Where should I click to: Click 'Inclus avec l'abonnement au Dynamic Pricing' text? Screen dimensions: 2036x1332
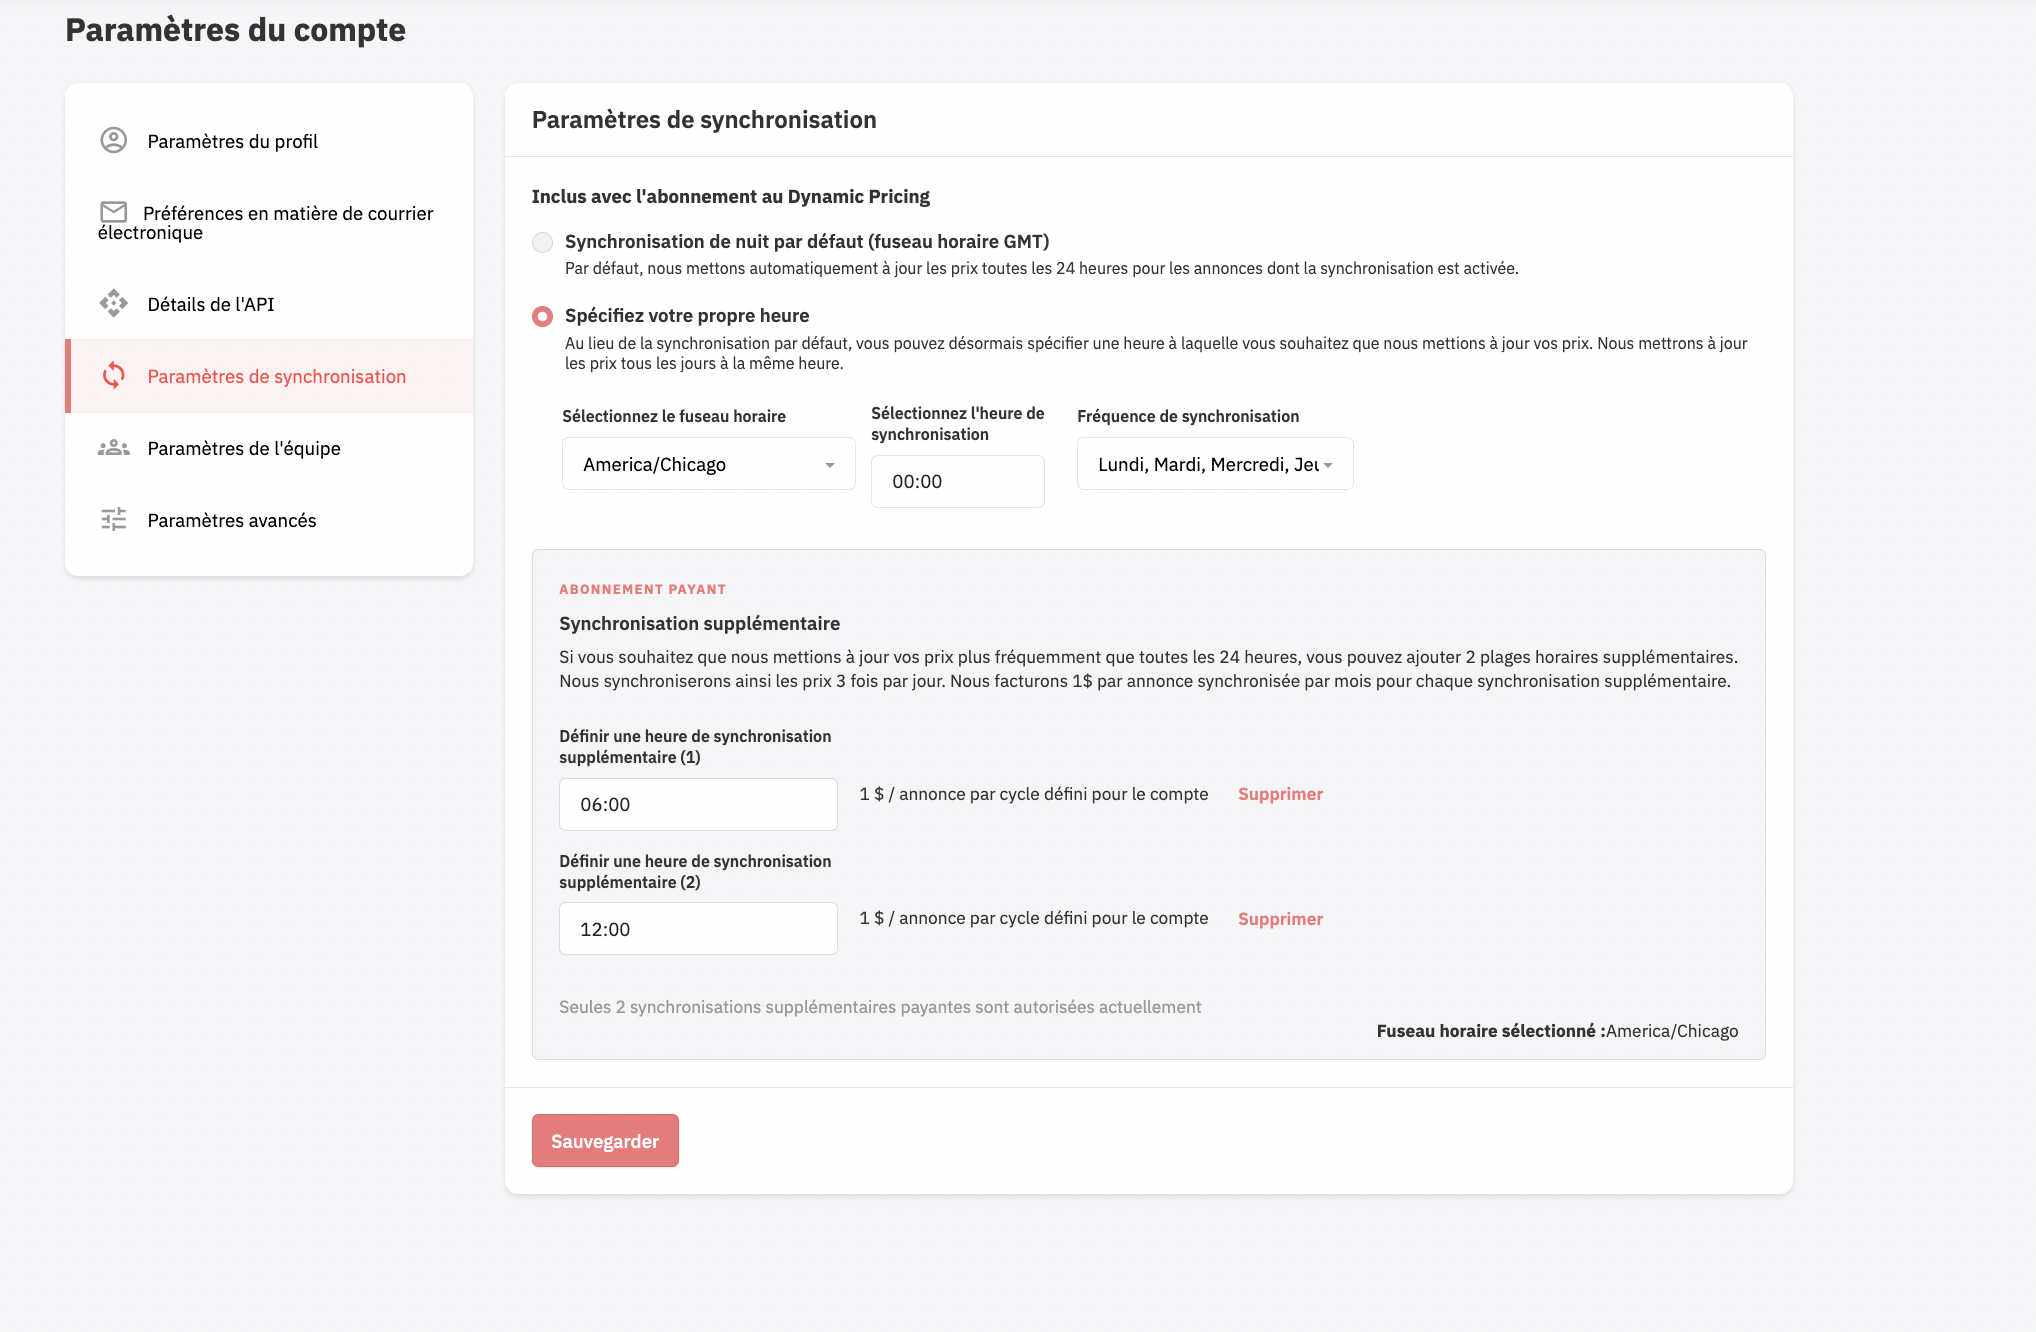(x=731, y=196)
